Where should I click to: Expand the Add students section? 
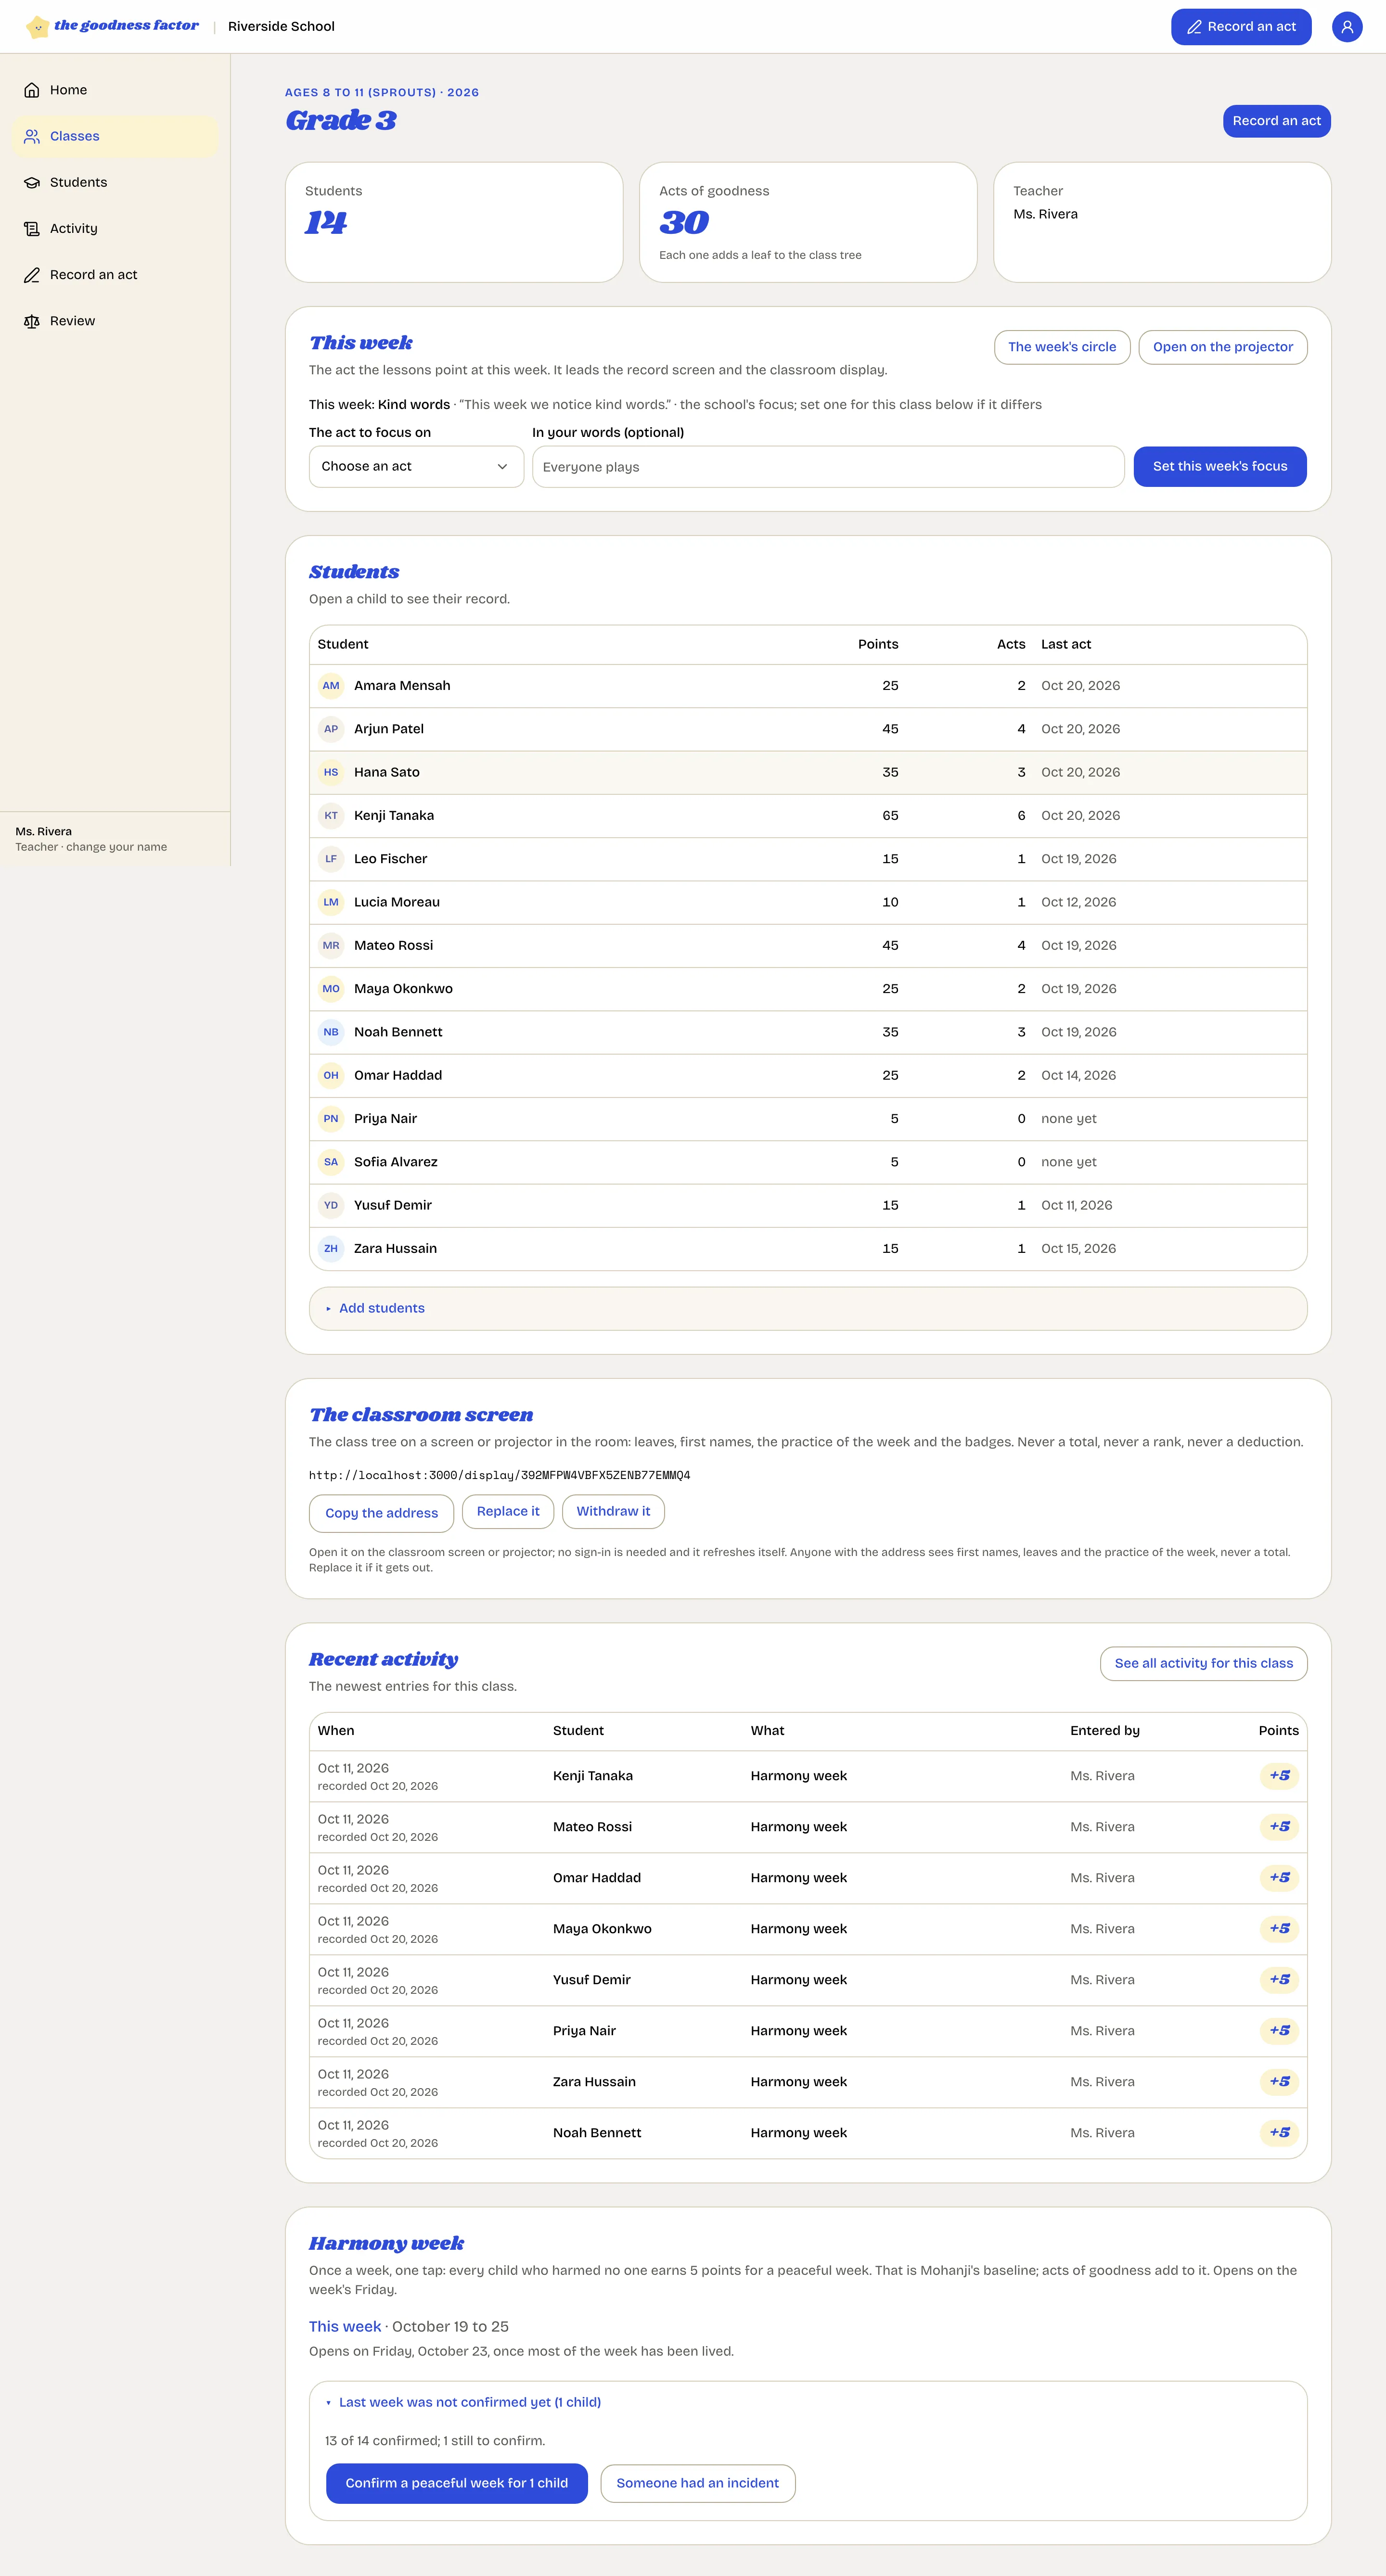pyautogui.click(x=808, y=1308)
